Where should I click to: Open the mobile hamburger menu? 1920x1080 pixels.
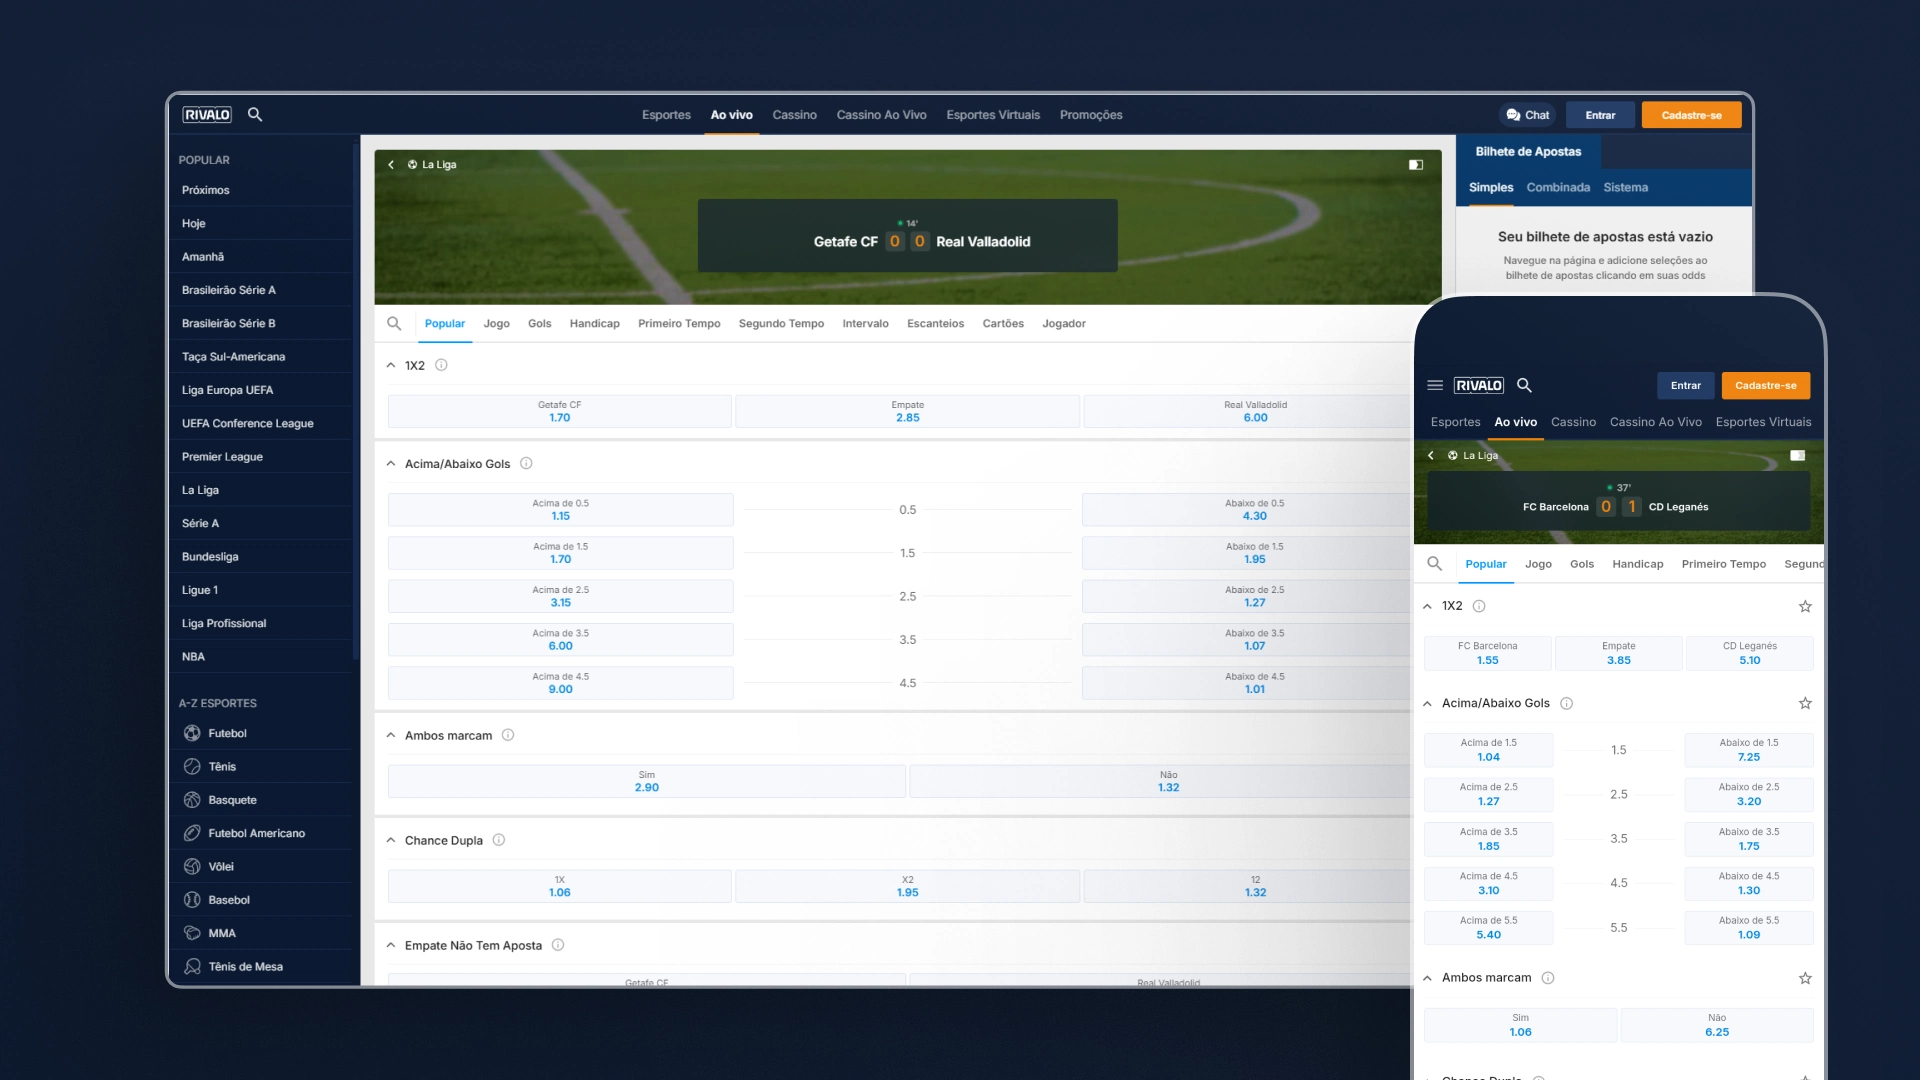1435,386
